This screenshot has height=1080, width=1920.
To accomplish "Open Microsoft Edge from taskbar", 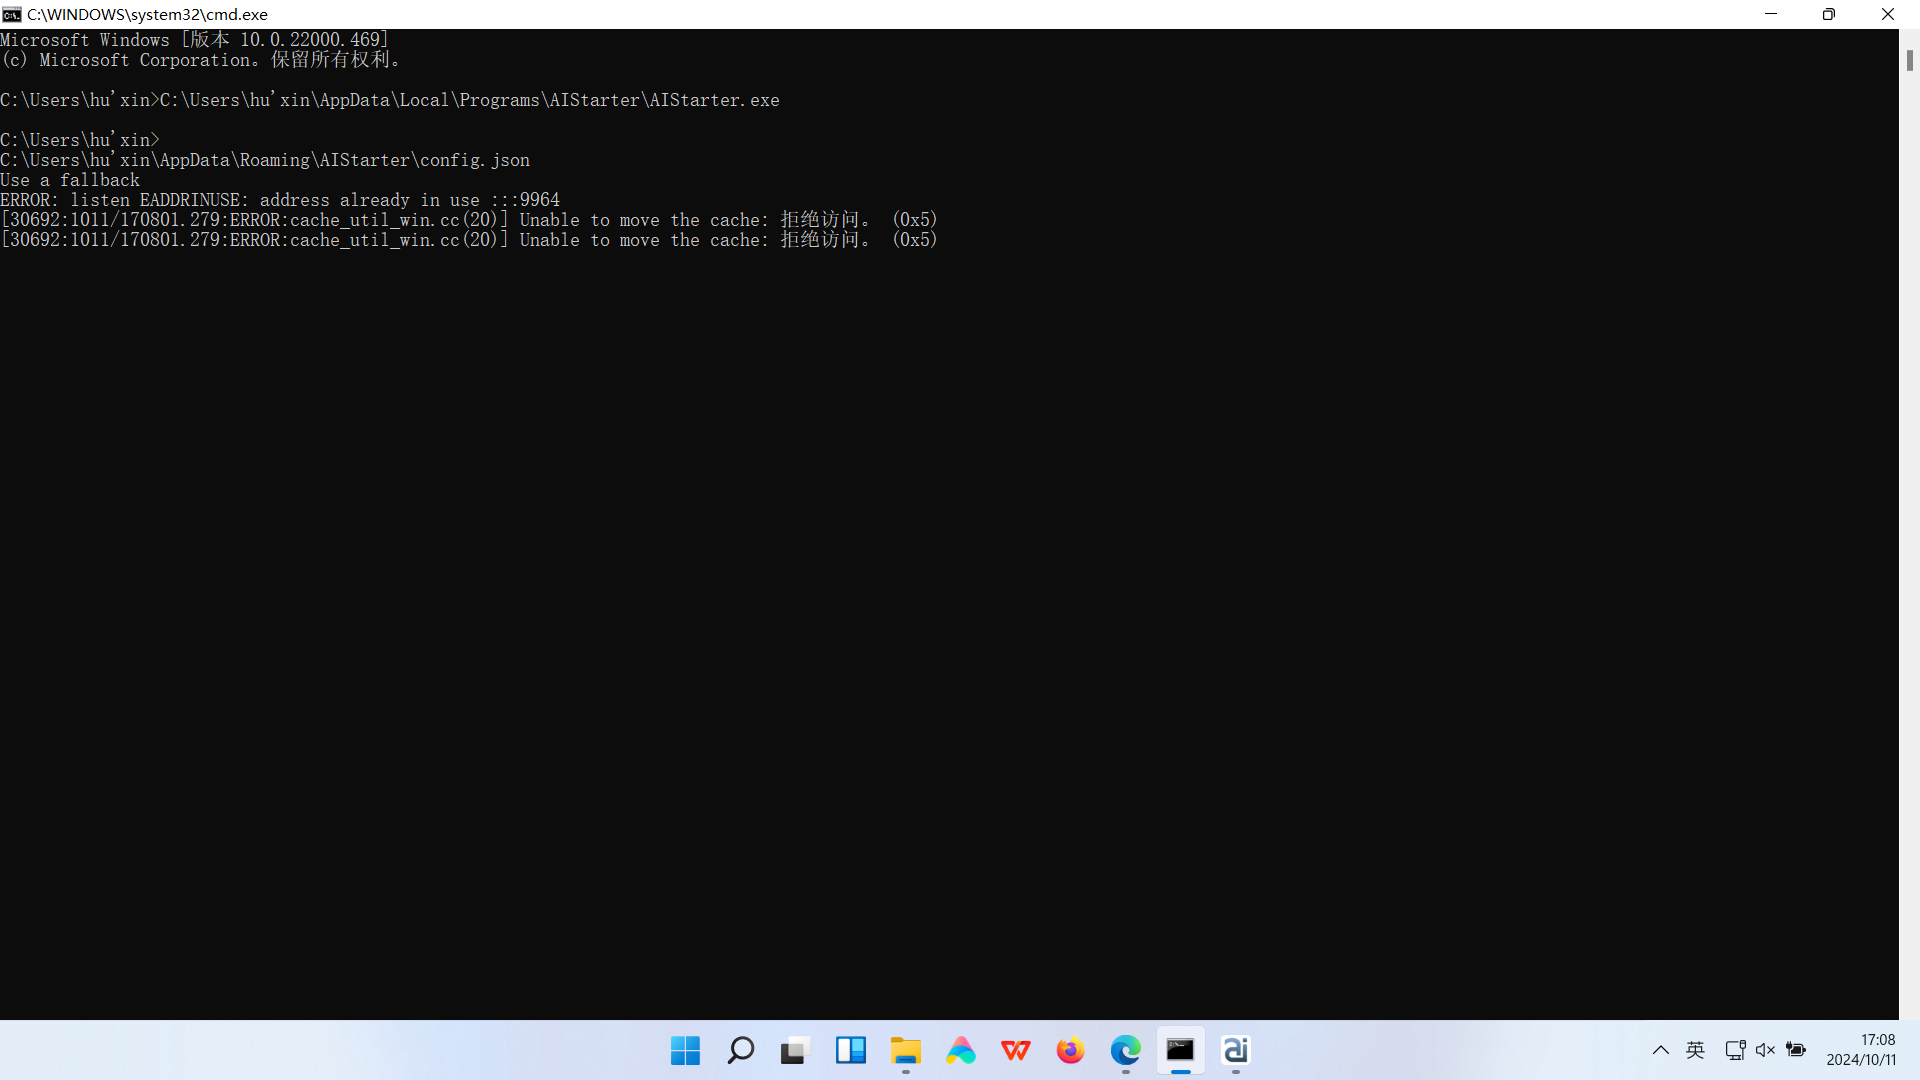I will (x=1126, y=1050).
